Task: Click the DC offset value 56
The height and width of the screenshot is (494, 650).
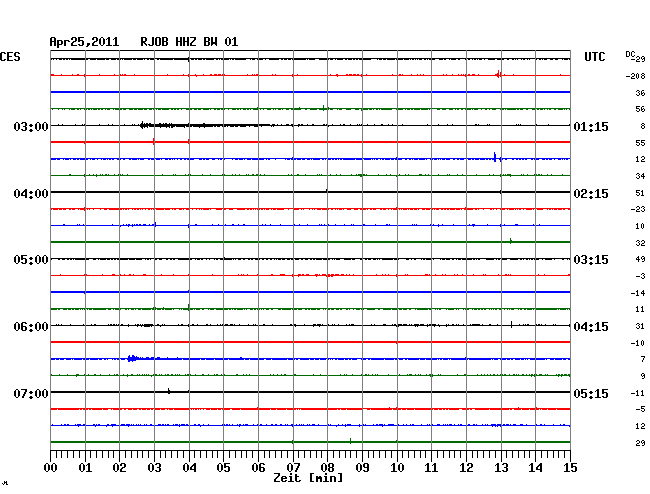Action: pyautogui.click(x=640, y=109)
